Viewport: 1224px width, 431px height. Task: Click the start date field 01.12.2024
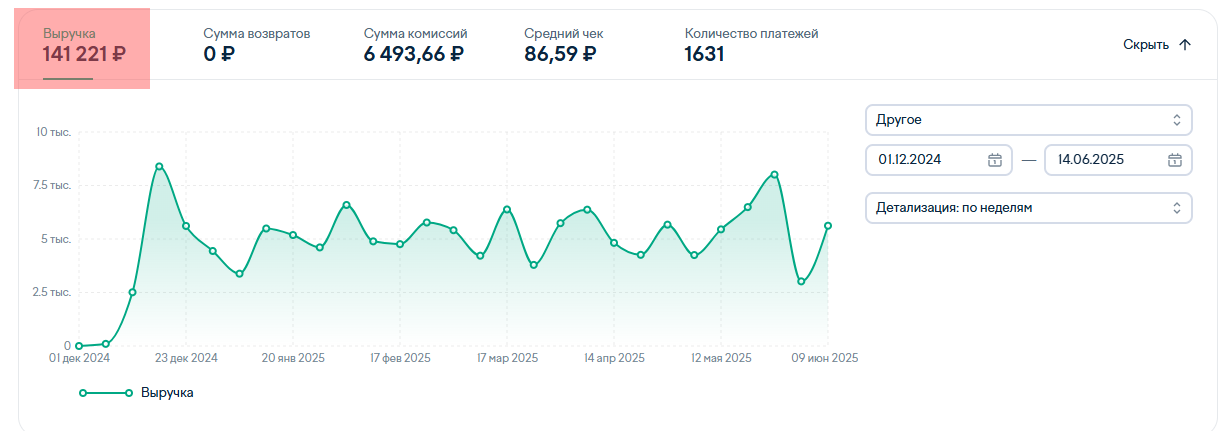(939, 160)
